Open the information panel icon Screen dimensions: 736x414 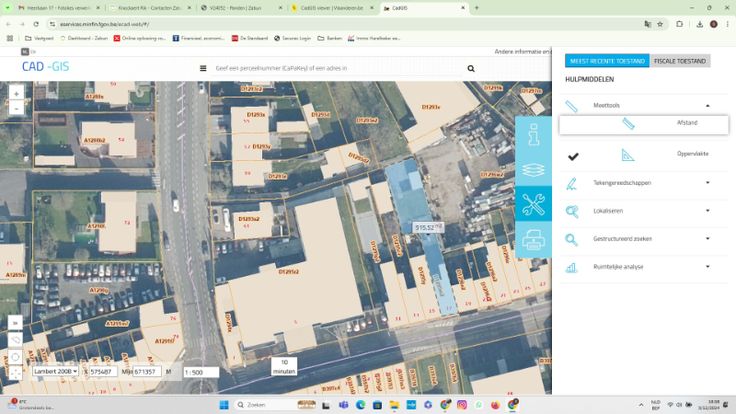click(533, 135)
